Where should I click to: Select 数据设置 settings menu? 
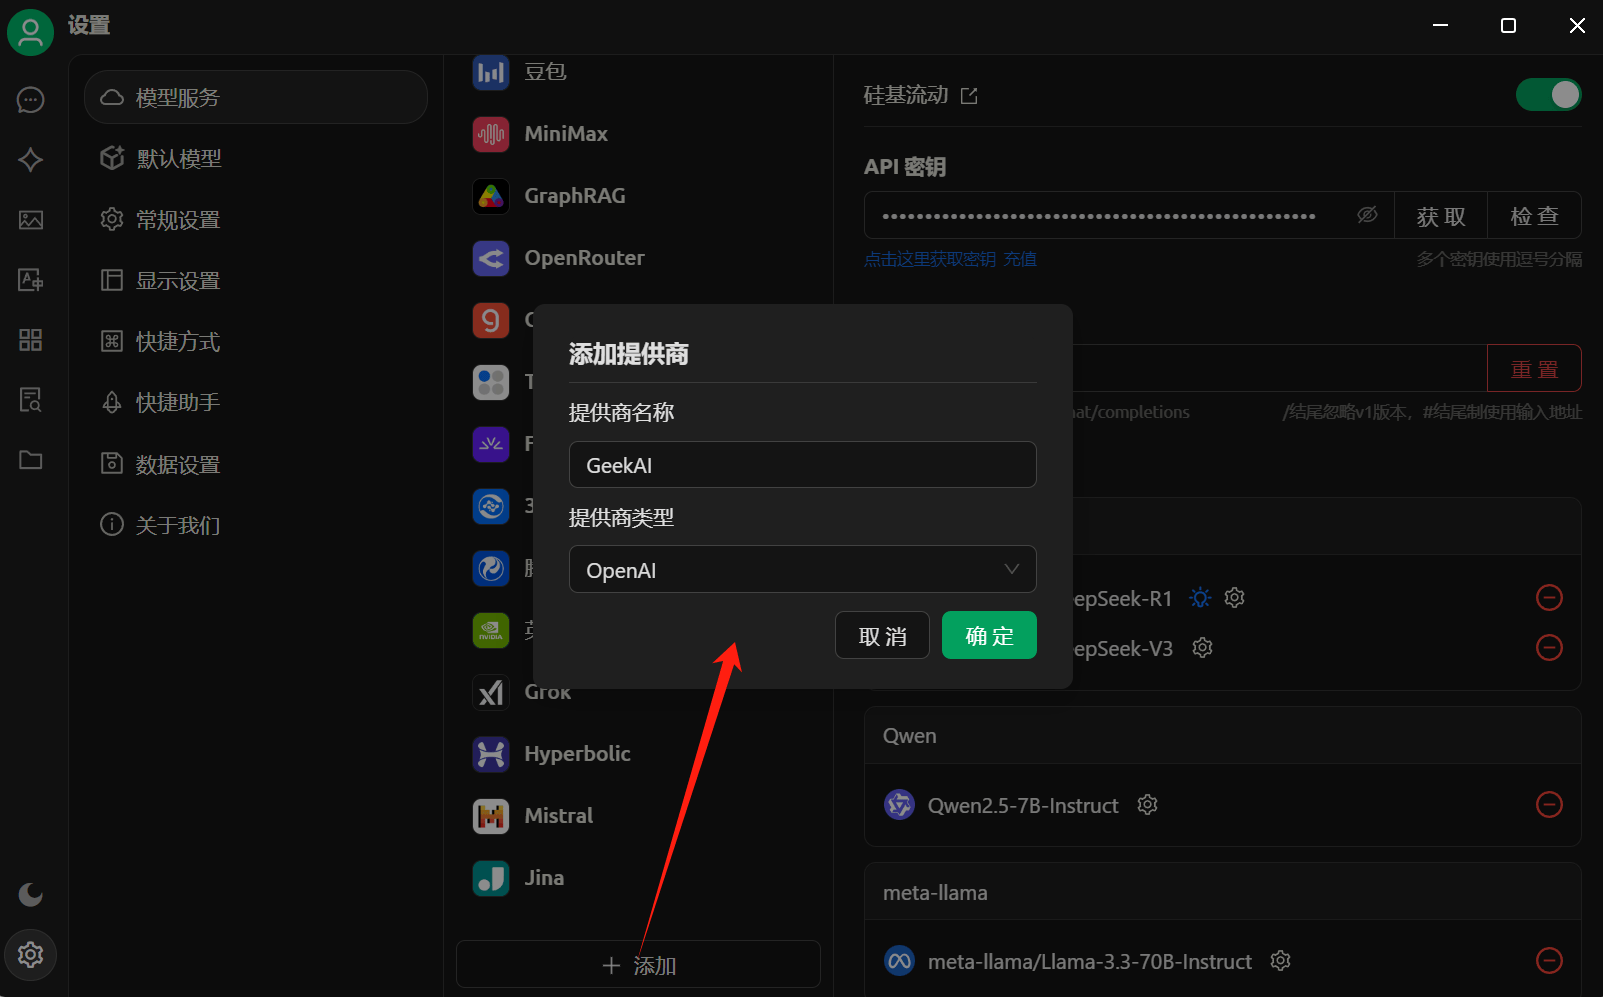point(256,464)
